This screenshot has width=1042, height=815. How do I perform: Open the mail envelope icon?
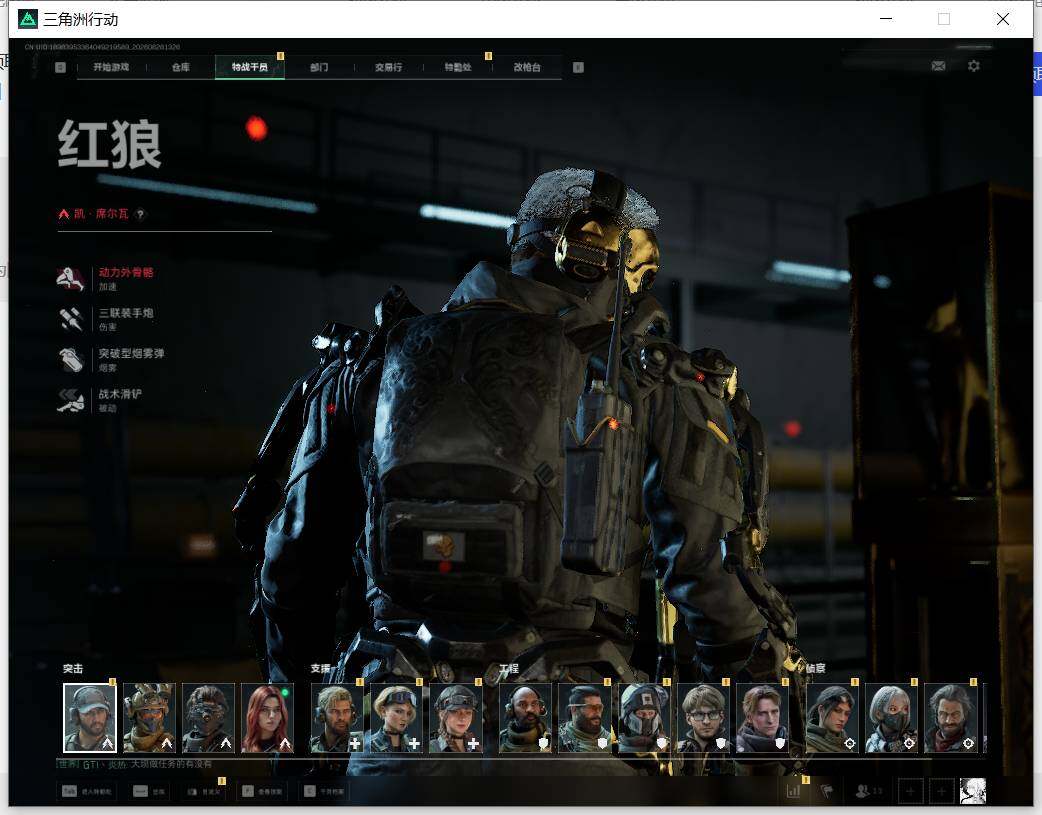click(x=938, y=66)
